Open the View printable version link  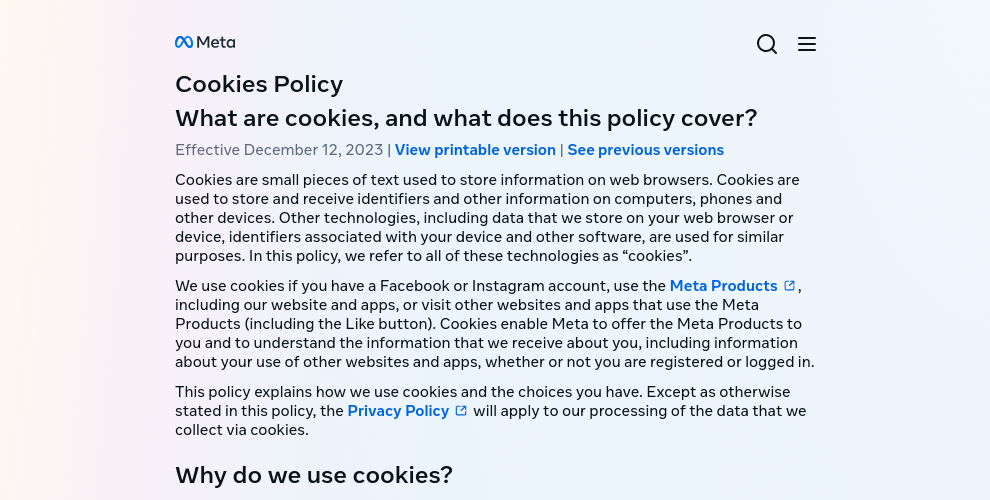point(475,150)
